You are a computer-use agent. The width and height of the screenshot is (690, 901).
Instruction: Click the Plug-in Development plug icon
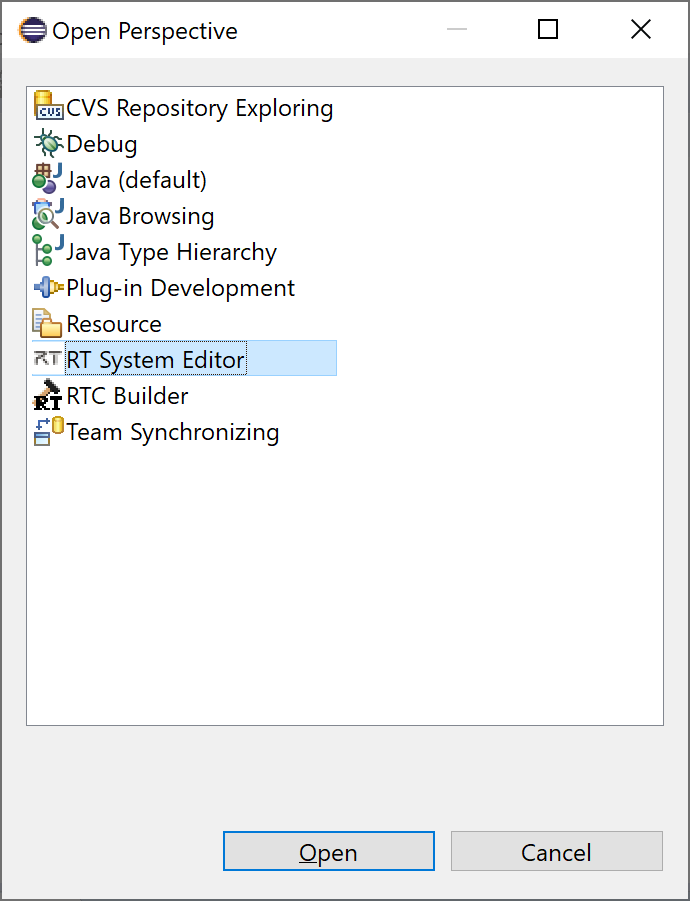48,288
